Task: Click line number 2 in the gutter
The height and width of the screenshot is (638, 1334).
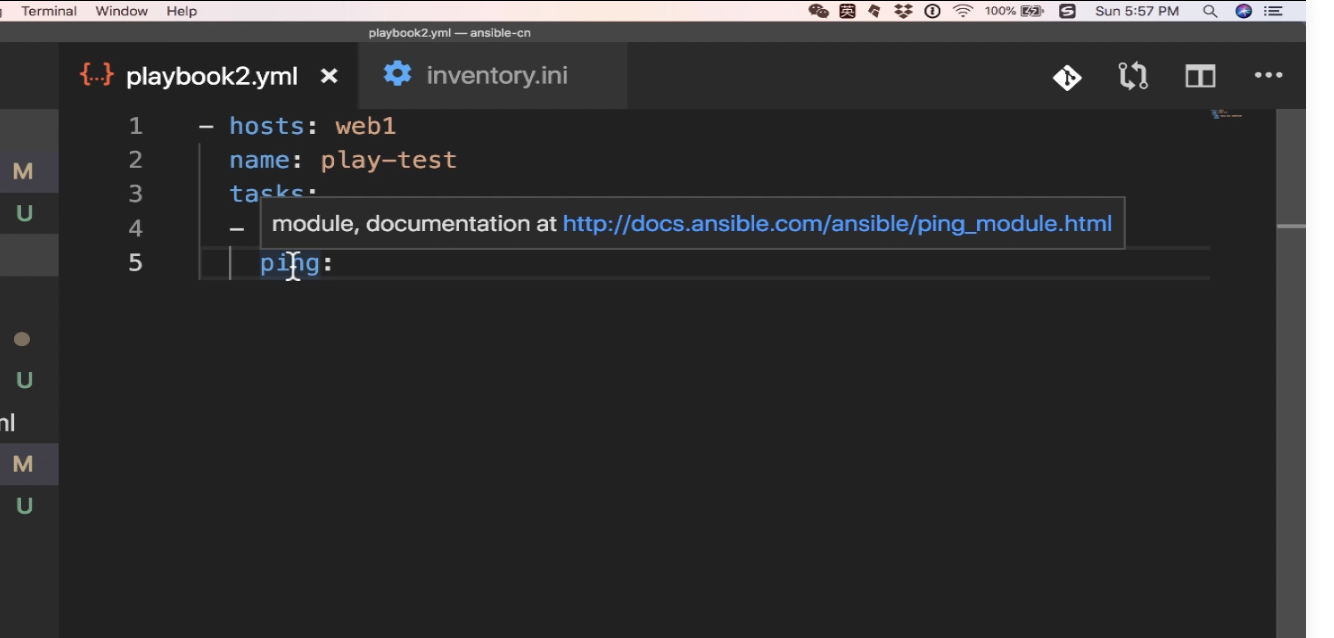Action: point(136,160)
